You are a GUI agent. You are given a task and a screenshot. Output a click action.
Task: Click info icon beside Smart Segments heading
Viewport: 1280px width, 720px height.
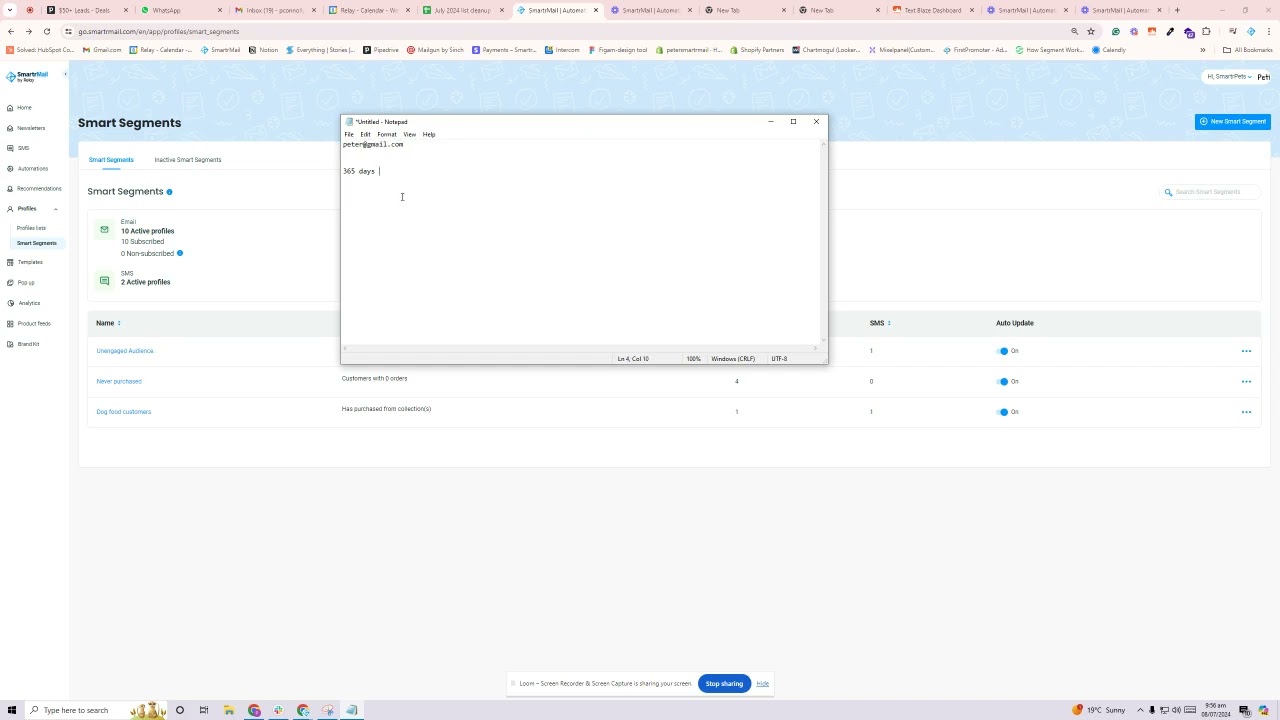169,192
